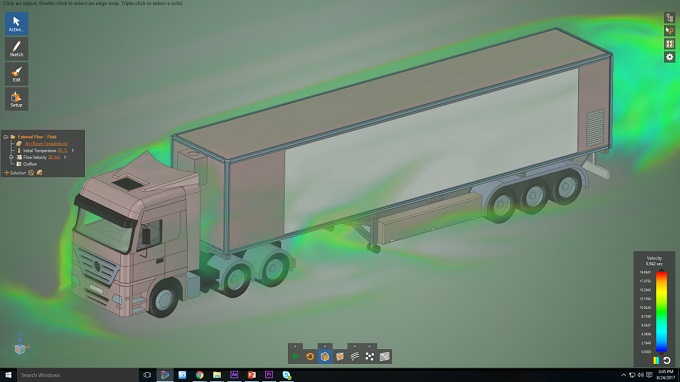Toggle the surface contour display mode
This screenshot has height=382, width=680.
385,356
